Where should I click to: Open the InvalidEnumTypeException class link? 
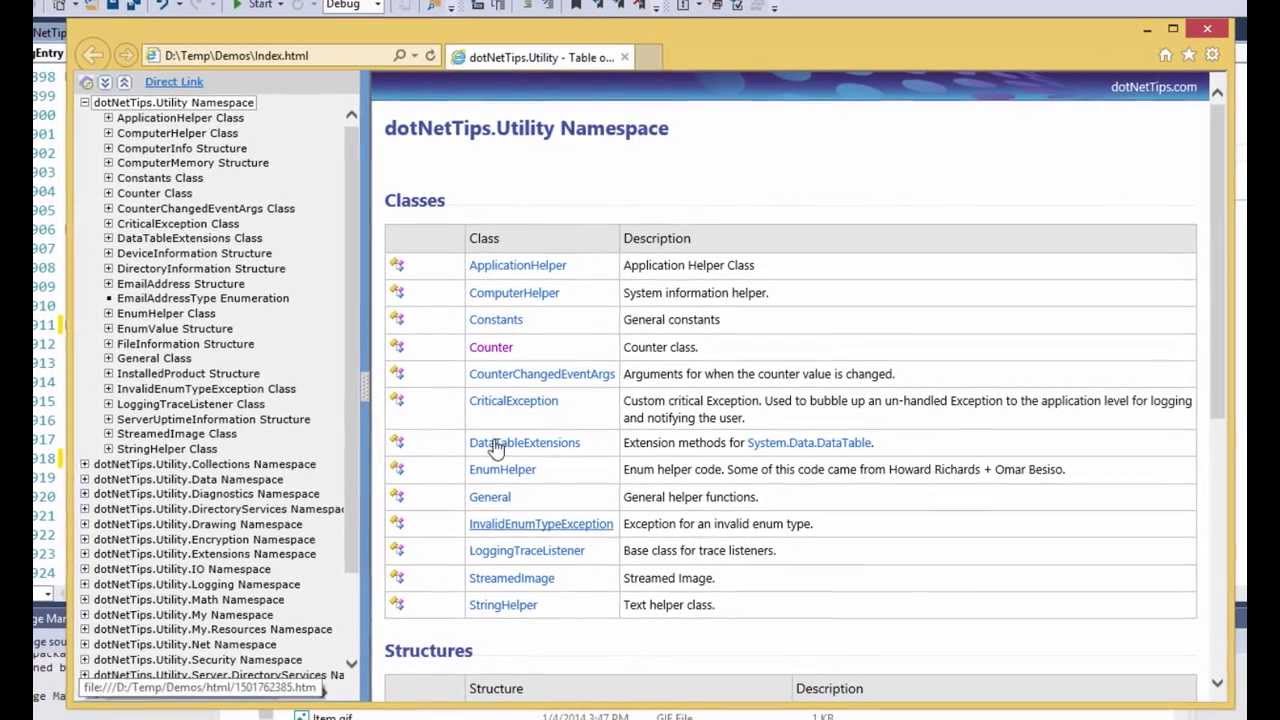pyautogui.click(x=541, y=524)
